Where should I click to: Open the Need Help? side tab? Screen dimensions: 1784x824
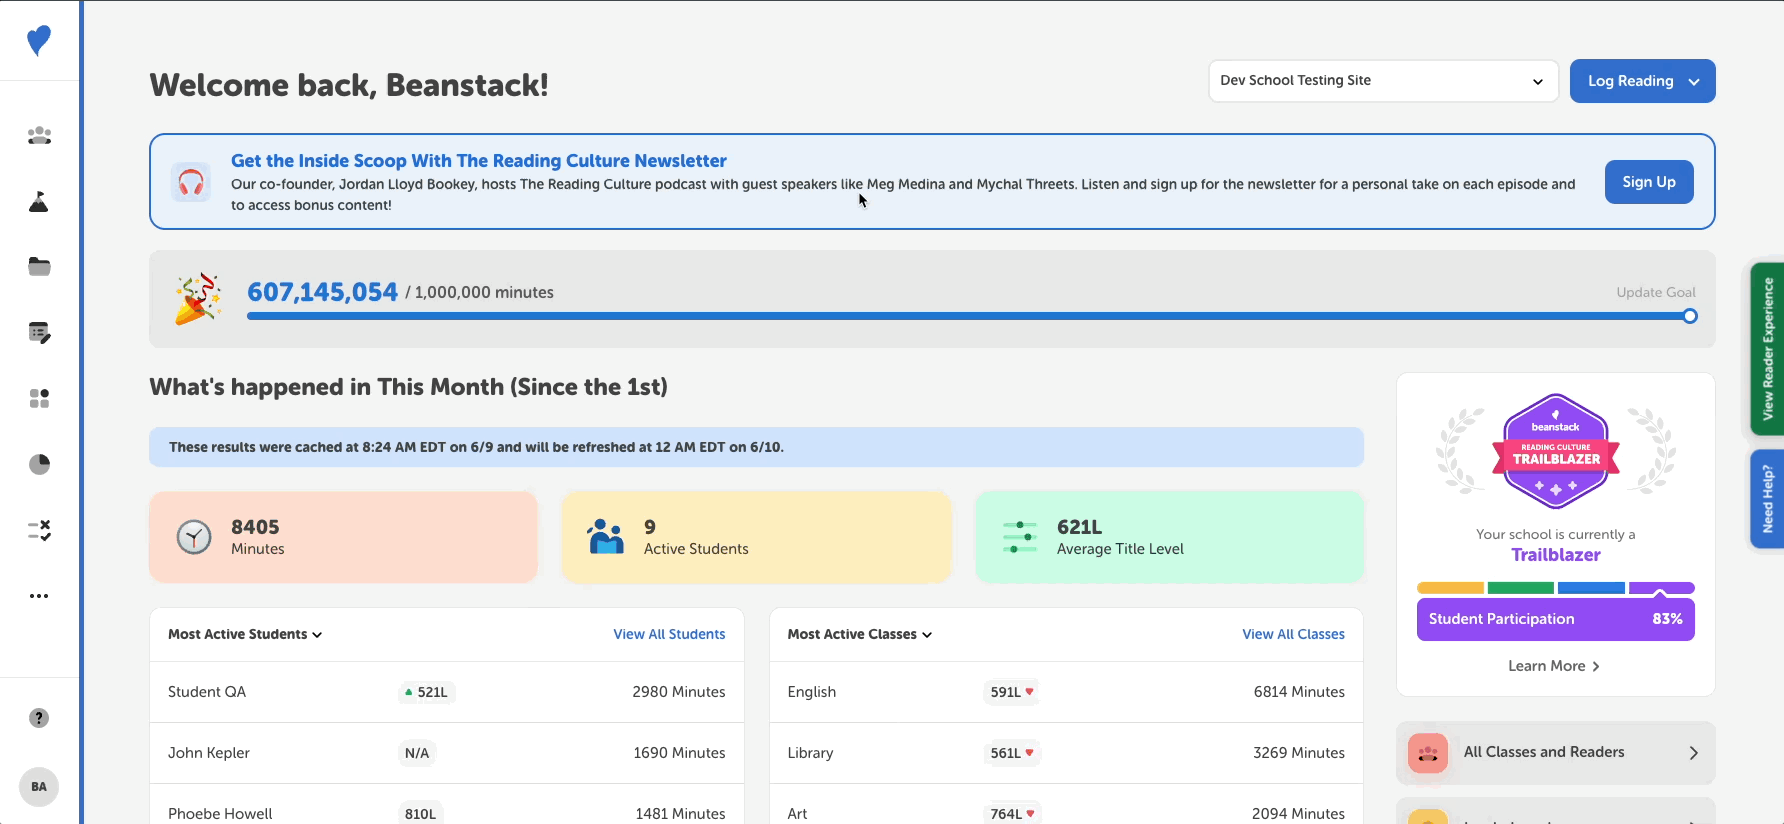tap(1767, 499)
